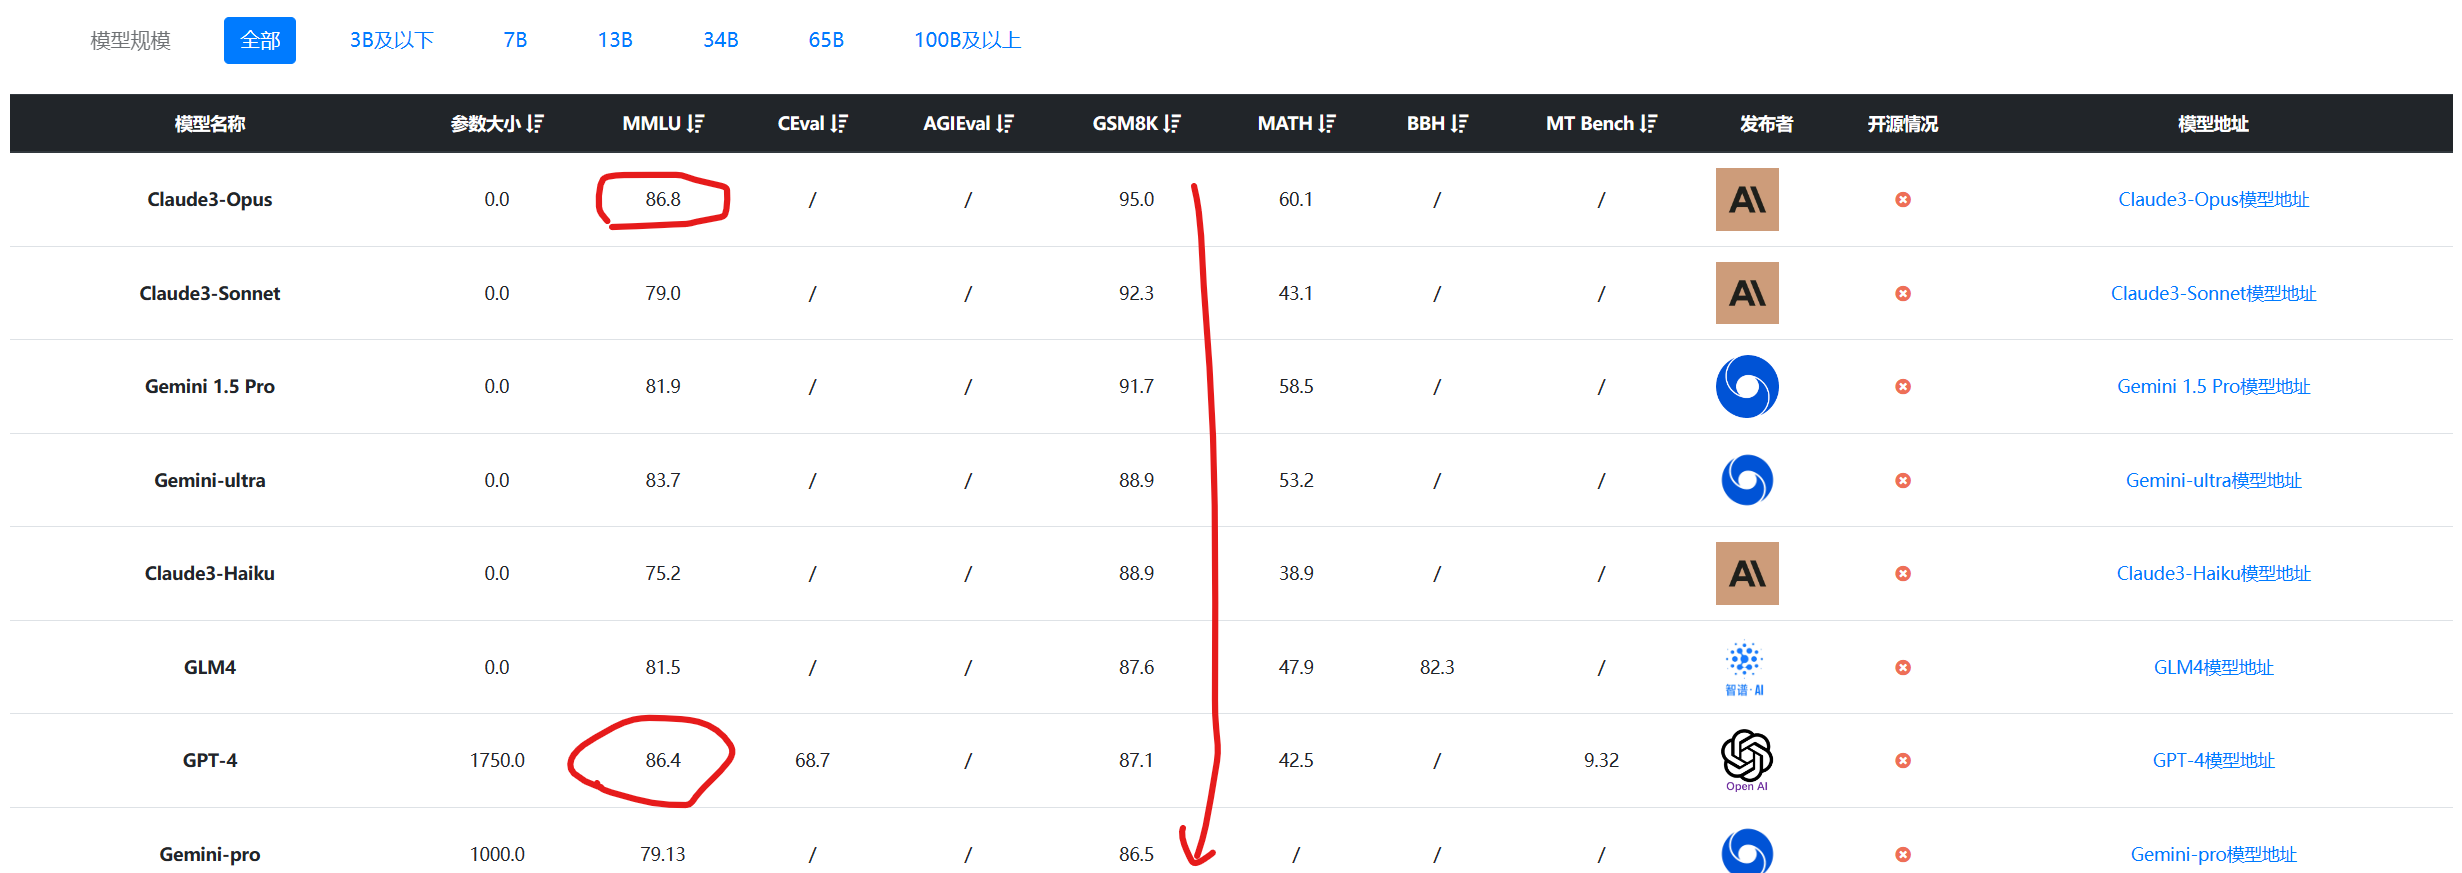Filter models by 7B size
This screenshot has height=873, width=2462.
point(515,40)
